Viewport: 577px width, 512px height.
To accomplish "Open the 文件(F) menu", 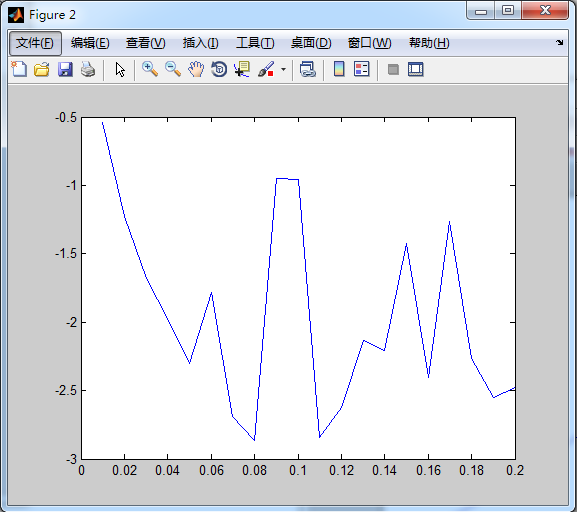I will click(x=35, y=43).
